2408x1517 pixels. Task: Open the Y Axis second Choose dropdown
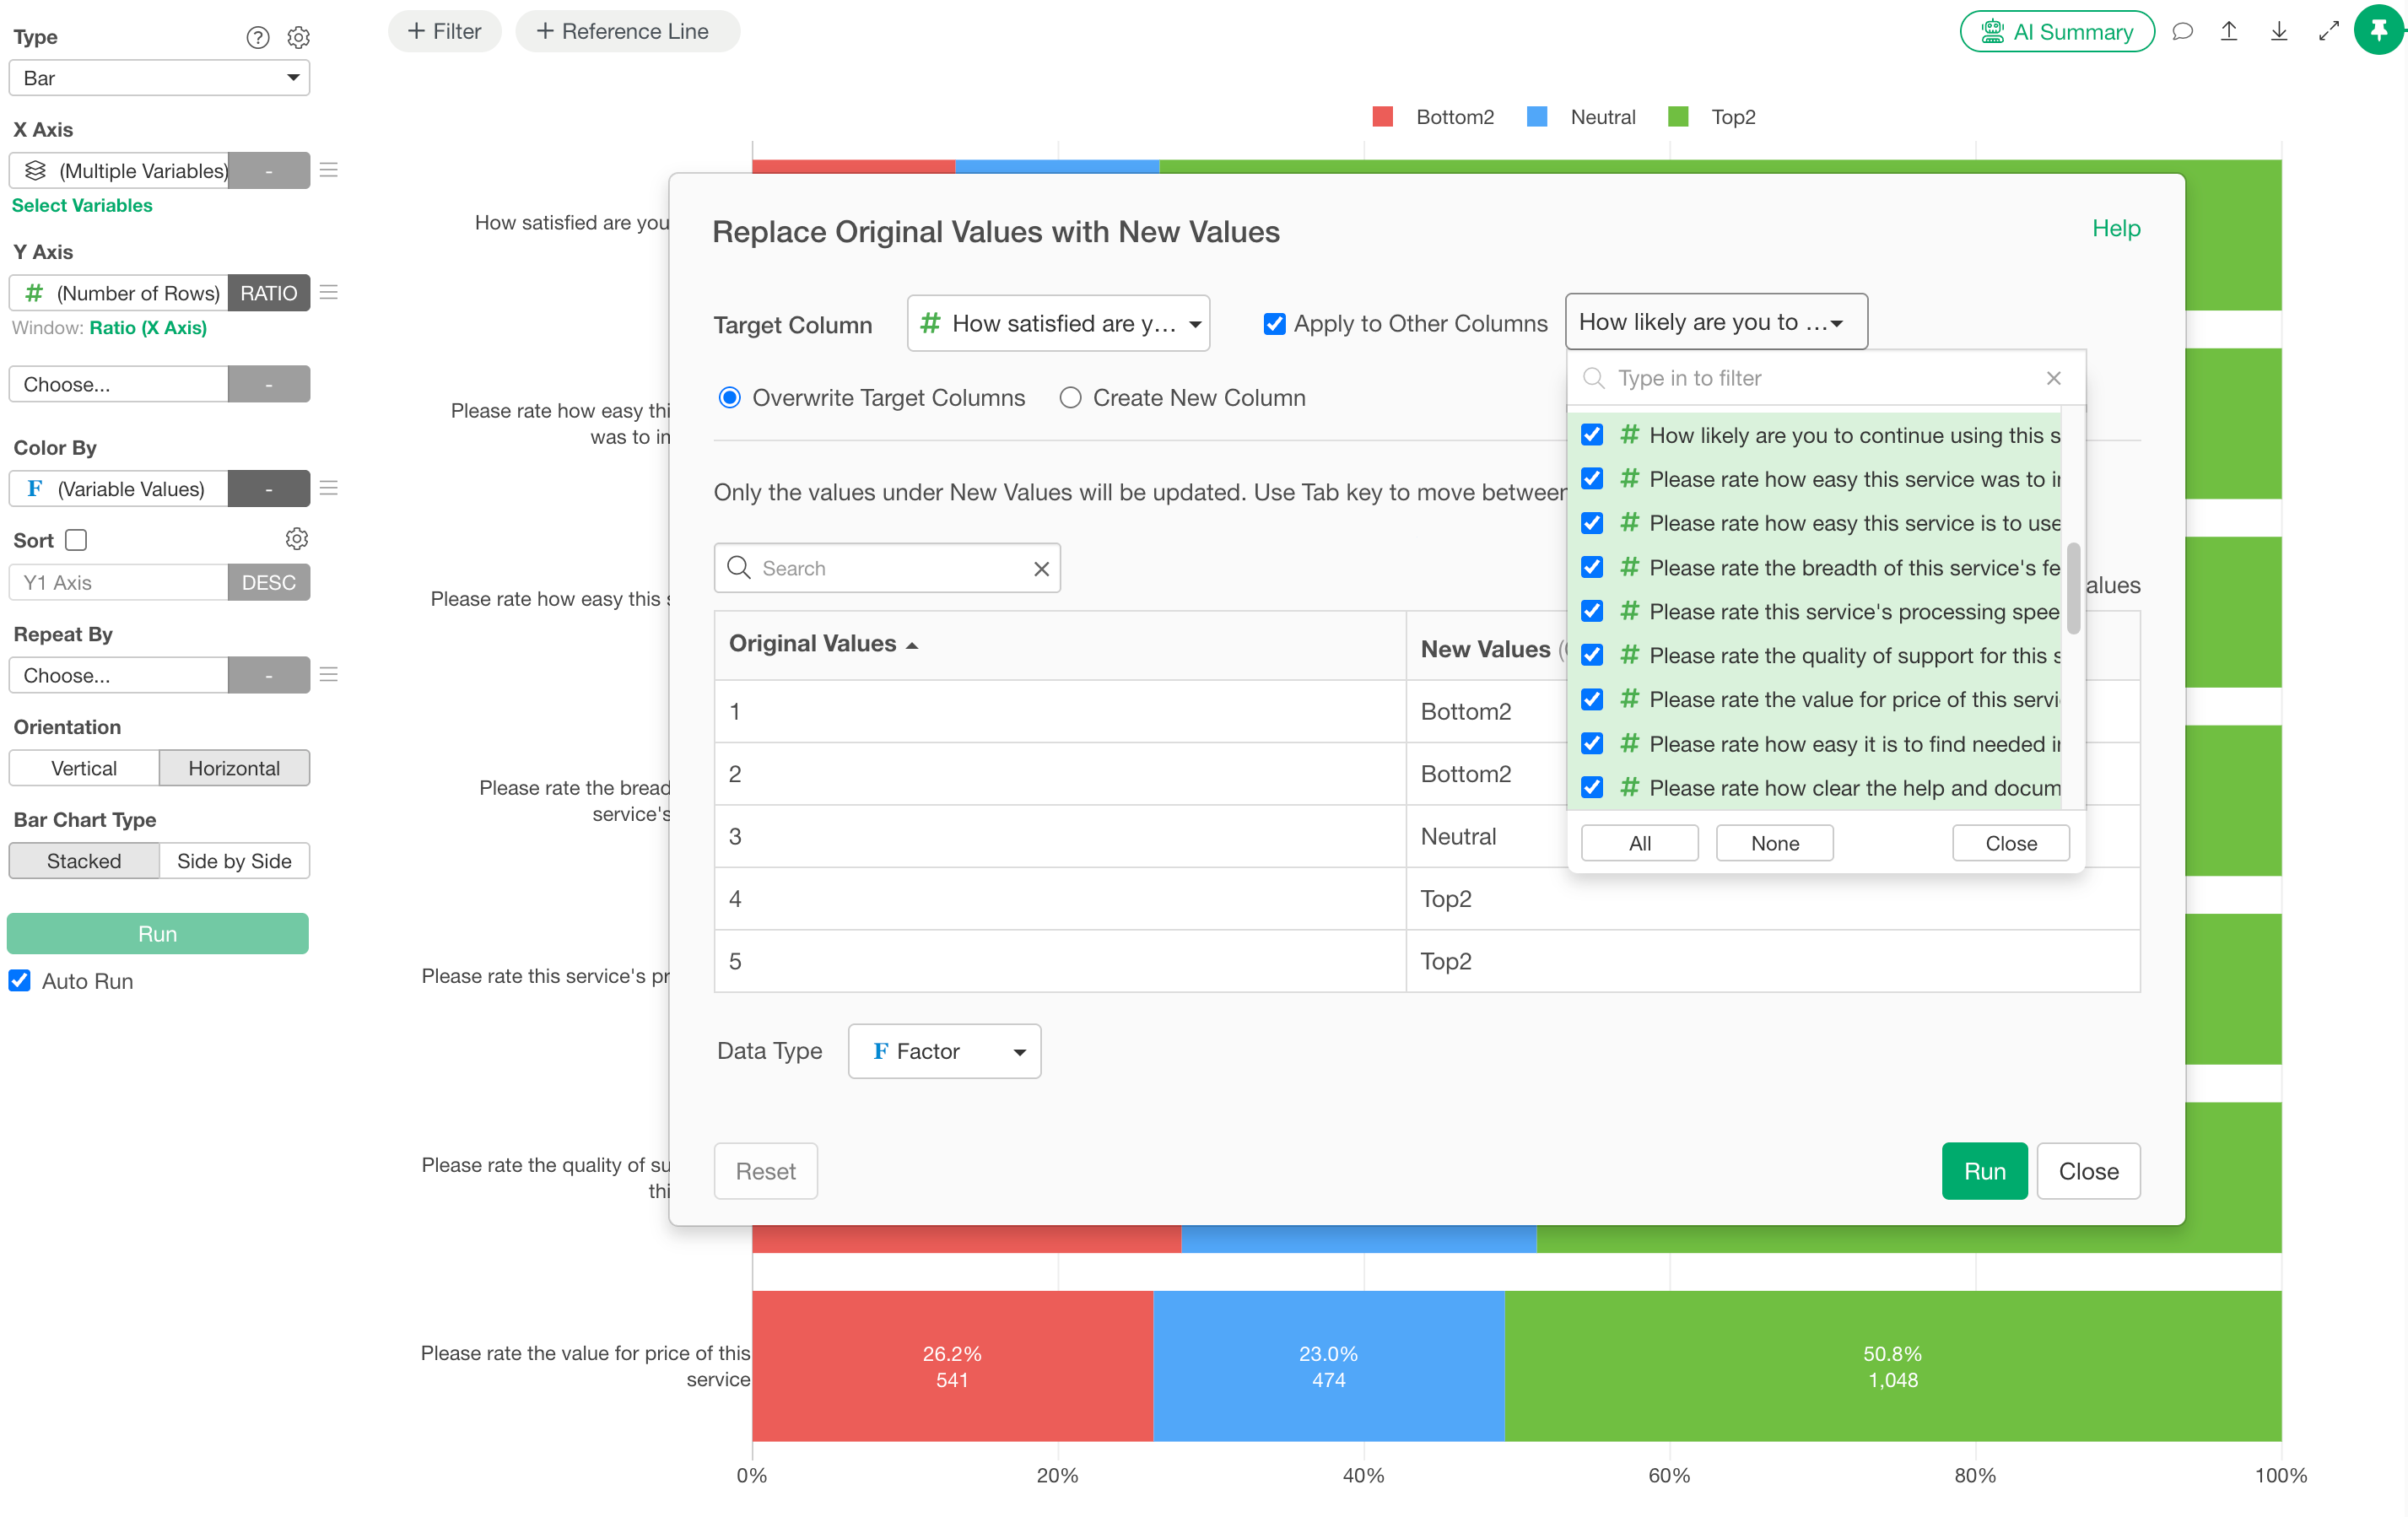(x=118, y=384)
